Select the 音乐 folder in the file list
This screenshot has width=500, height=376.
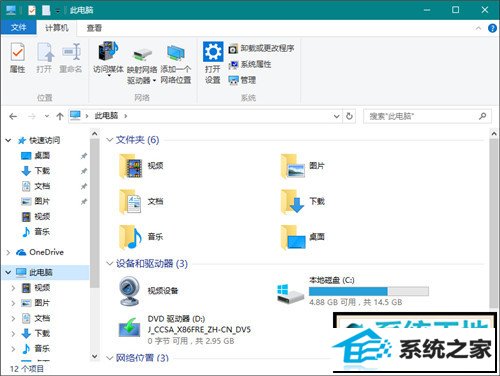141,237
